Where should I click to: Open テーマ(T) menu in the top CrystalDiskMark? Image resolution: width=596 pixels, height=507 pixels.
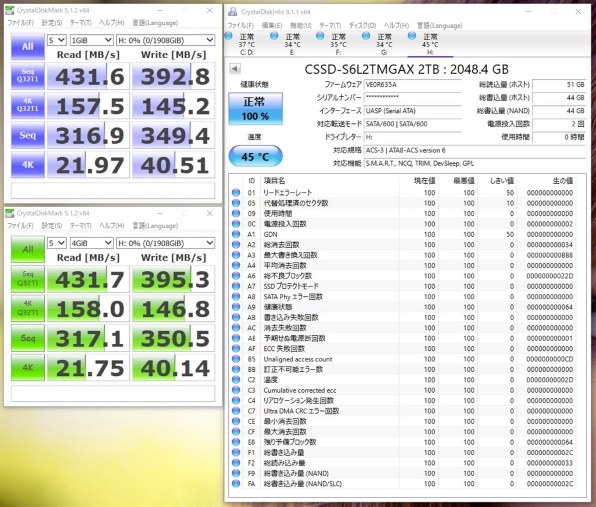pos(81,23)
